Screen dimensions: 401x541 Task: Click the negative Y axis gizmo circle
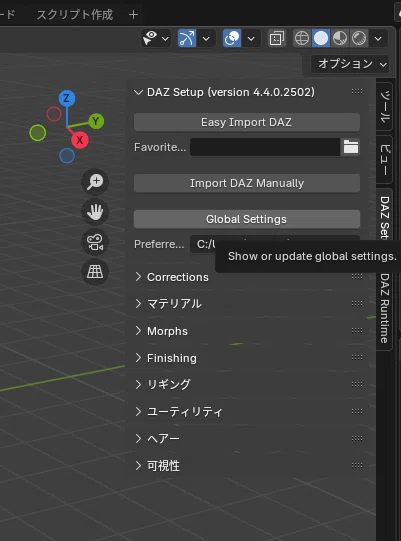coord(38,133)
